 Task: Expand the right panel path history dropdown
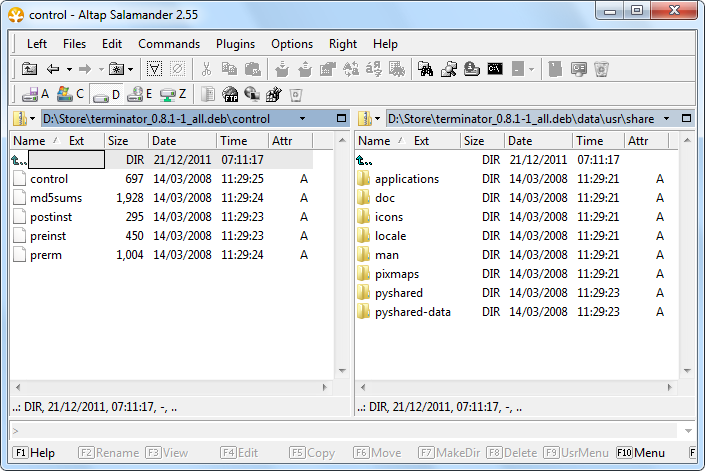tap(666, 119)
